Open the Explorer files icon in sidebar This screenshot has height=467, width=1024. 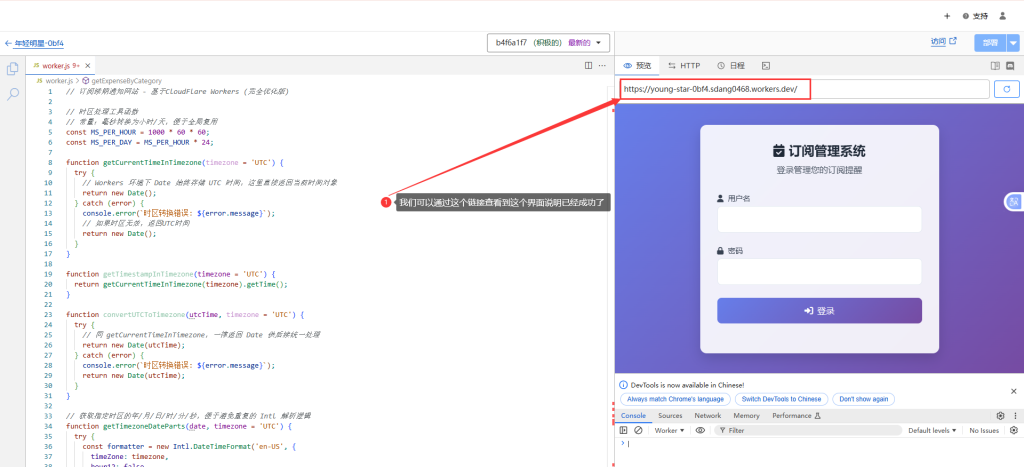pyautogui.click(x=13, y=68)
